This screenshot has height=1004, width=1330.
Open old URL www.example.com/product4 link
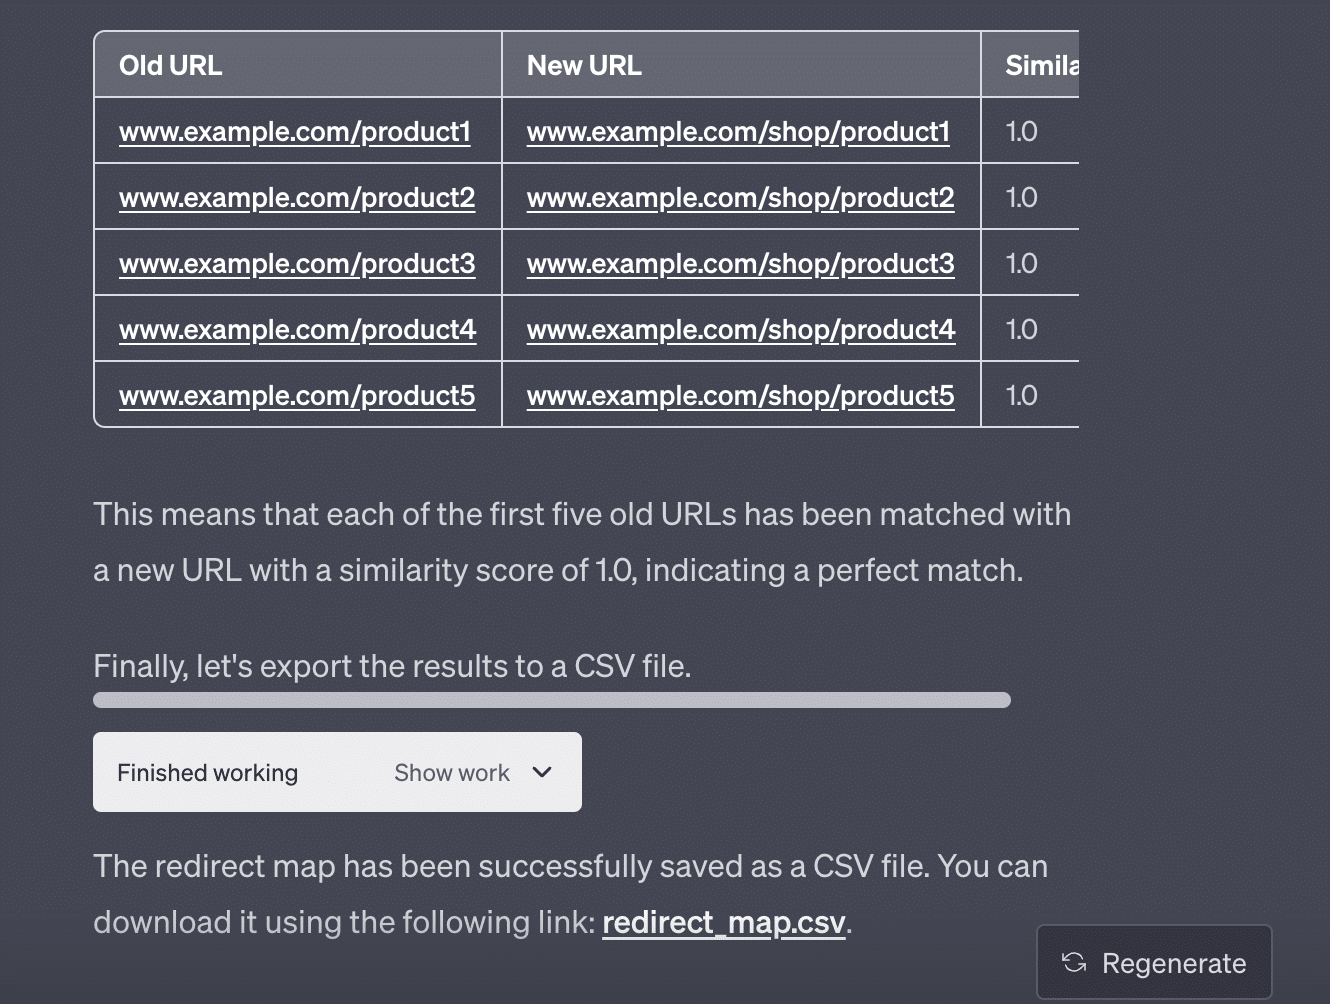(297, 330)
